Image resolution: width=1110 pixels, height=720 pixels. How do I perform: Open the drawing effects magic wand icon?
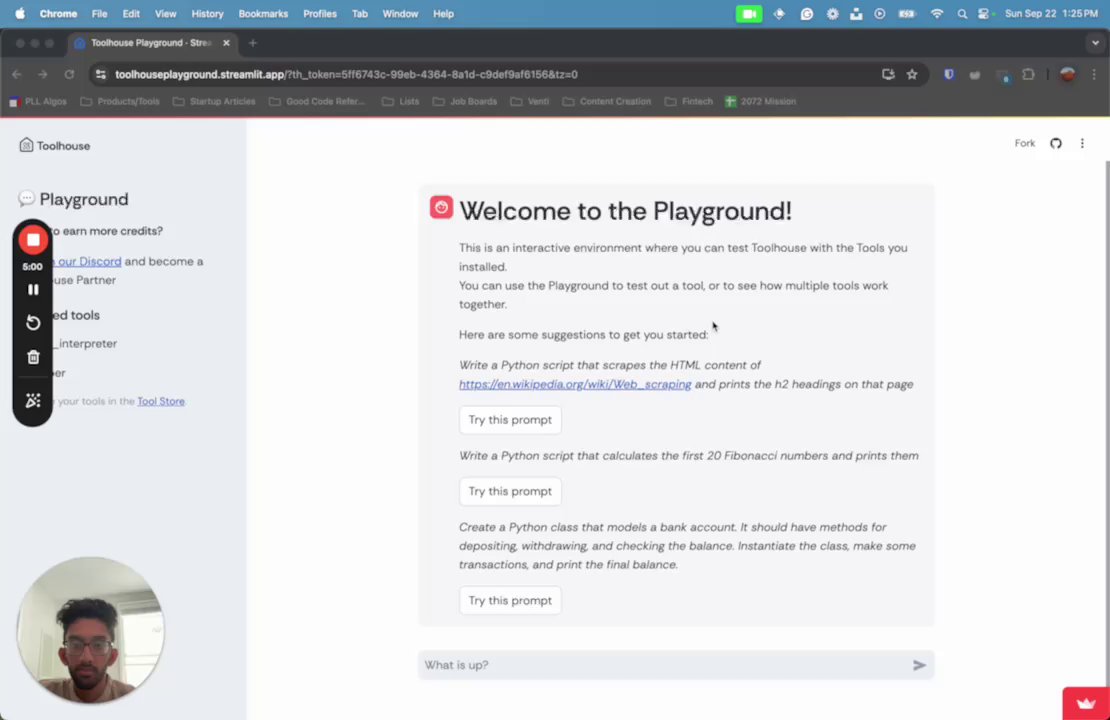pyautogui.click(x=33, y=401)
